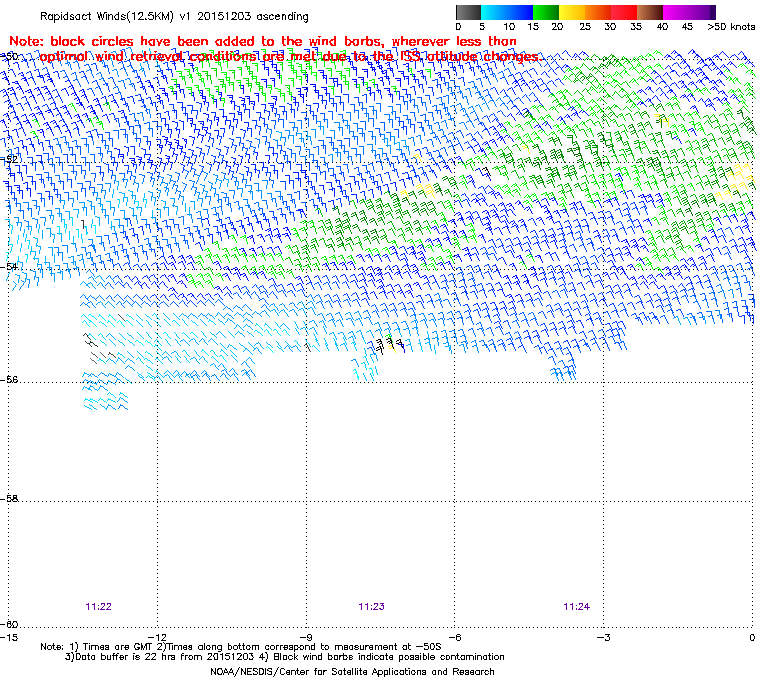The image size is (760, 688).
Task: Click the gray 0-5 knots legend segment
Action: (468, 12)
